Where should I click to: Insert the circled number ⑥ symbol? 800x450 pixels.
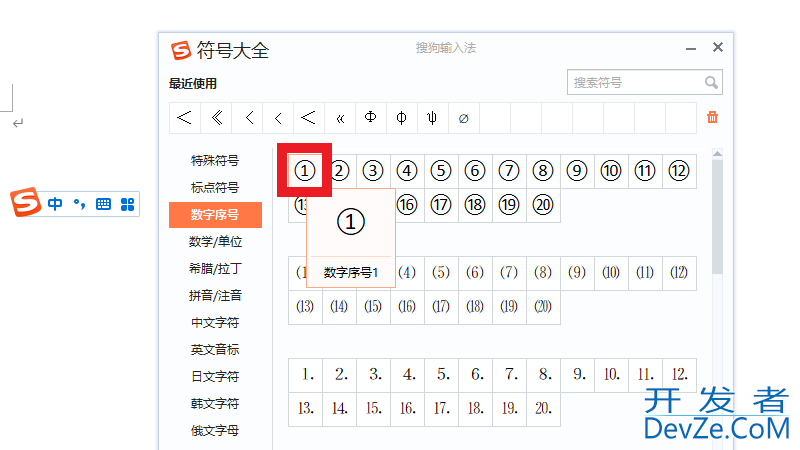click(x=475, y=171)
